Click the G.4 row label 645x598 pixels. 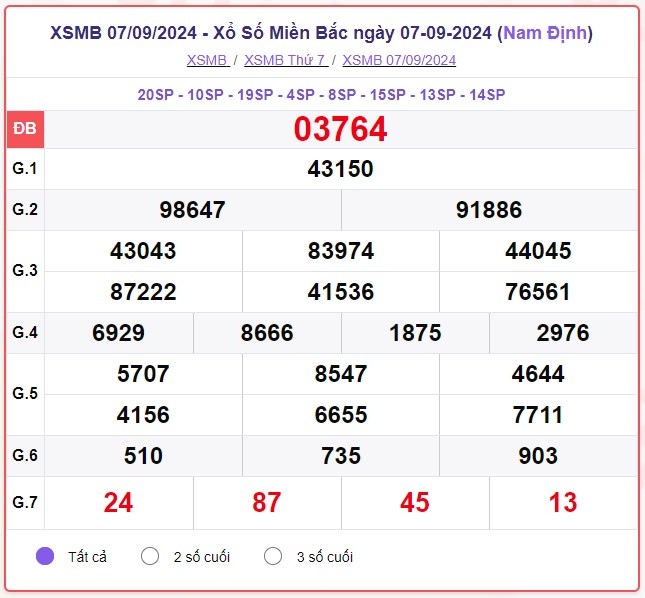pos(25,332)
